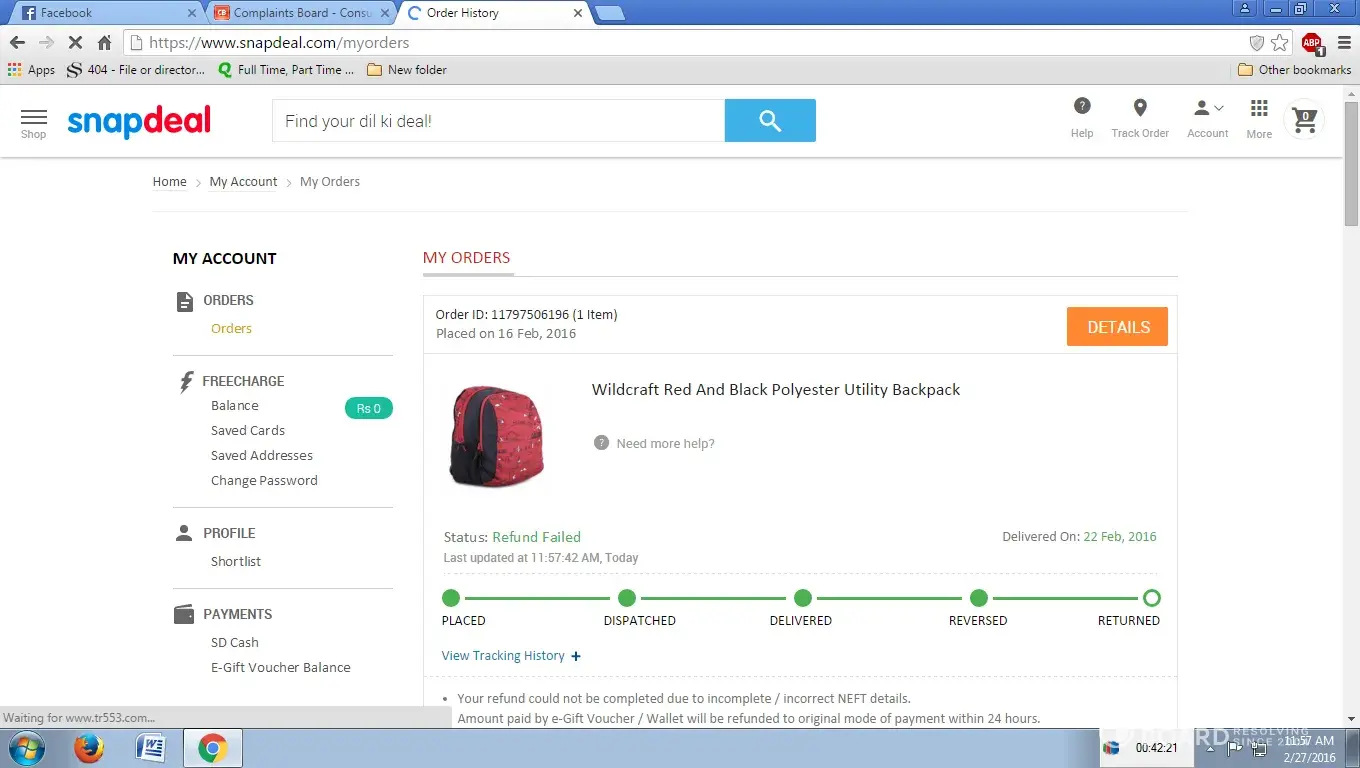Open the shopping cart icon
The image size is (1360, 768).
[1304, 121]
